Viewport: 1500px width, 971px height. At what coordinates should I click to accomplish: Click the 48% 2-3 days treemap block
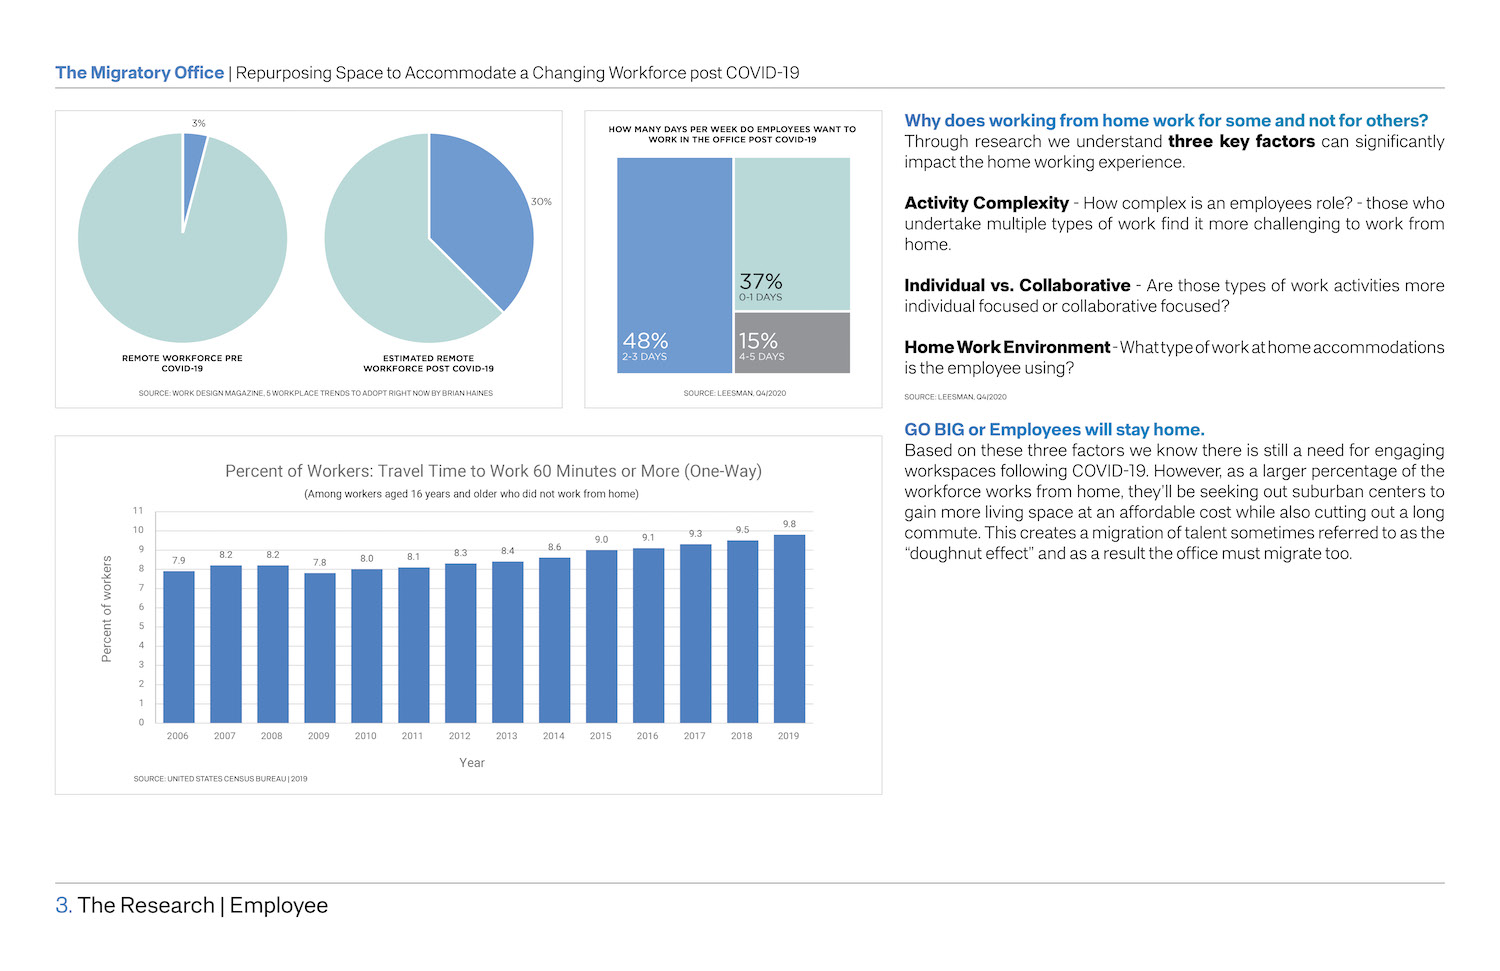[674, 265]
